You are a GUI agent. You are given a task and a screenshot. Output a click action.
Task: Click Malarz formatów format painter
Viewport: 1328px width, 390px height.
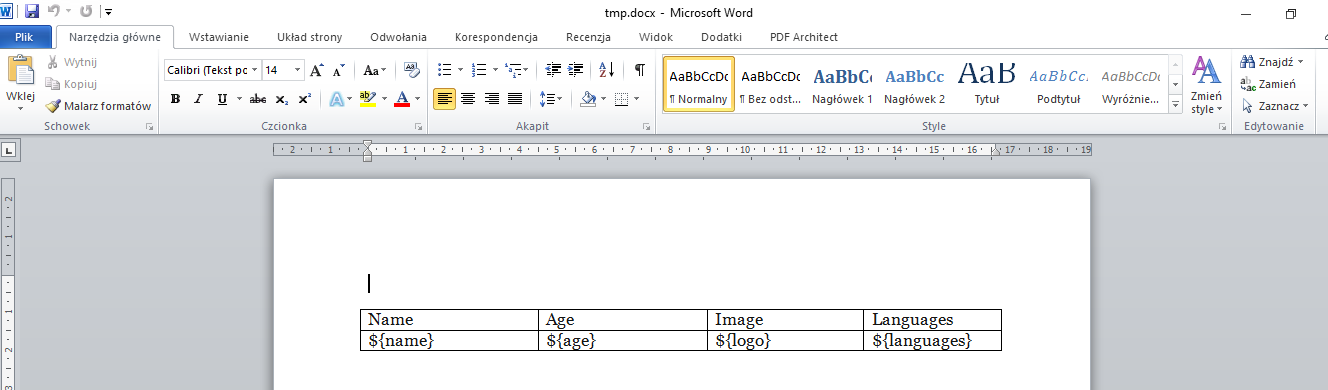[x=98, y=106]
